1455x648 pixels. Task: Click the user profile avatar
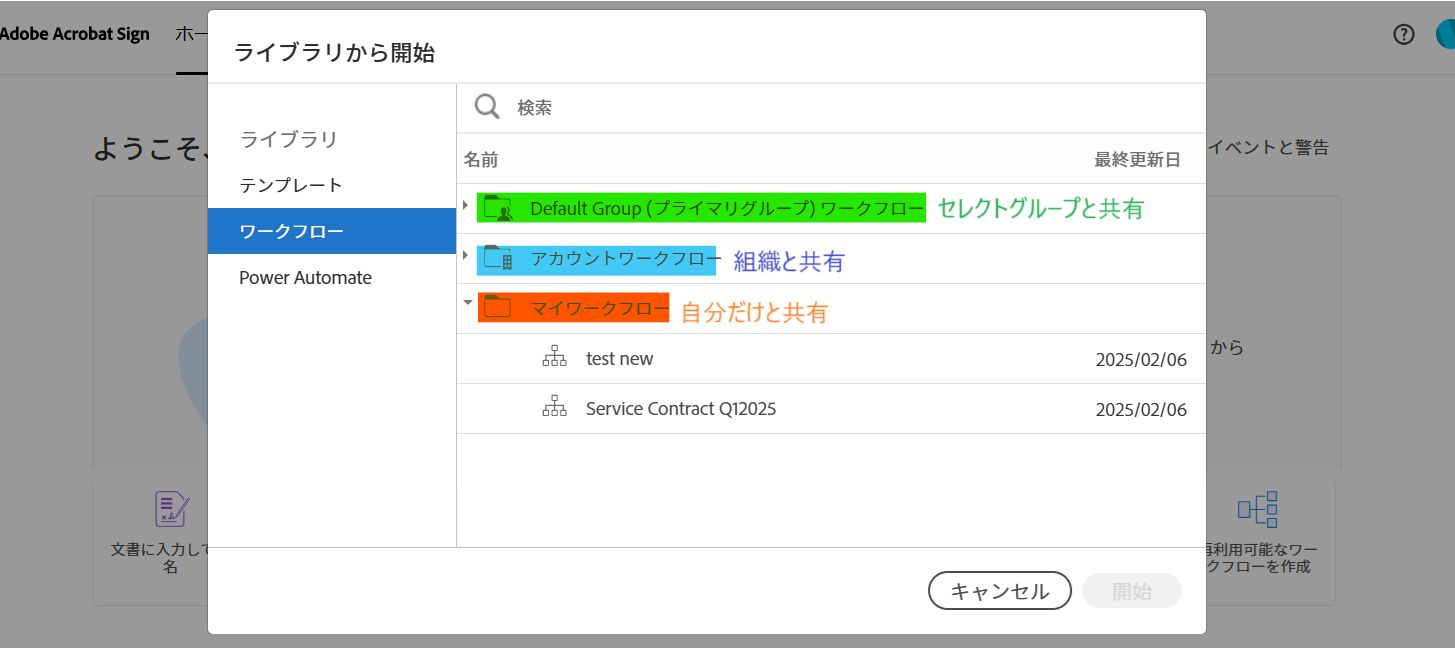[x=1446, y=34]
